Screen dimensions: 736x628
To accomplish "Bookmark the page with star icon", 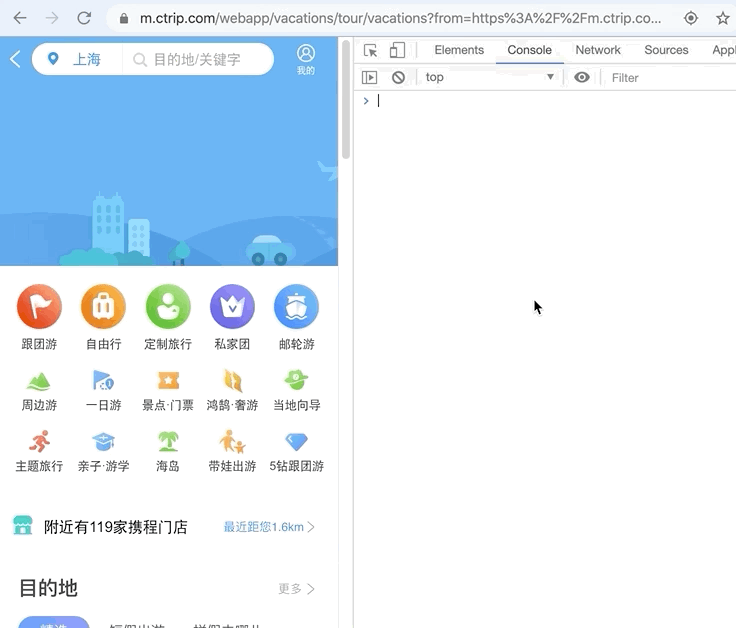I will 722,18.
